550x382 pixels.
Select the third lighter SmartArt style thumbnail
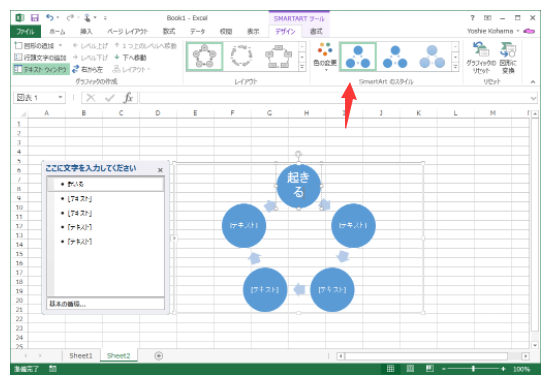click(432, 56)
